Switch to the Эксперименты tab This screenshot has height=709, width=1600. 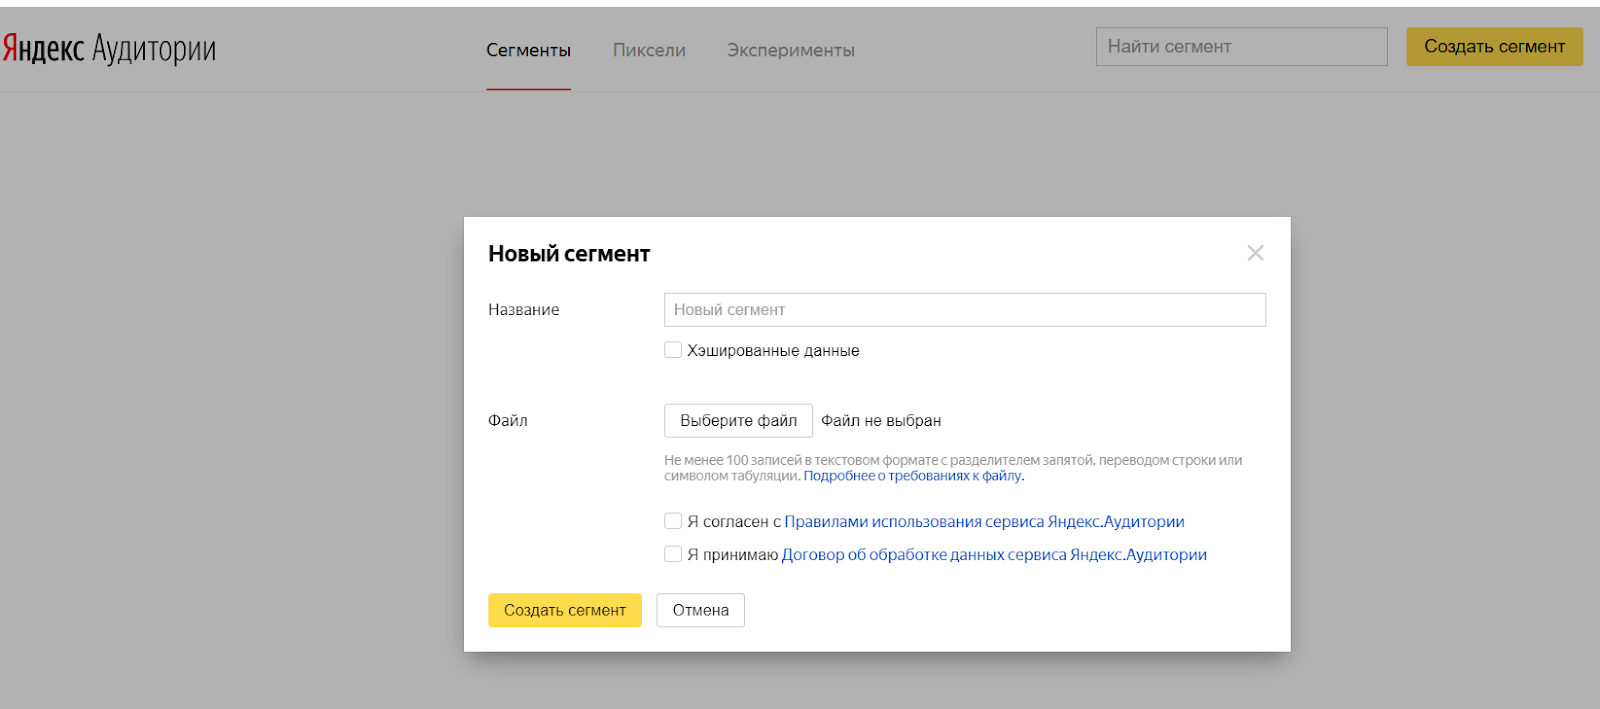click(790, 50)
